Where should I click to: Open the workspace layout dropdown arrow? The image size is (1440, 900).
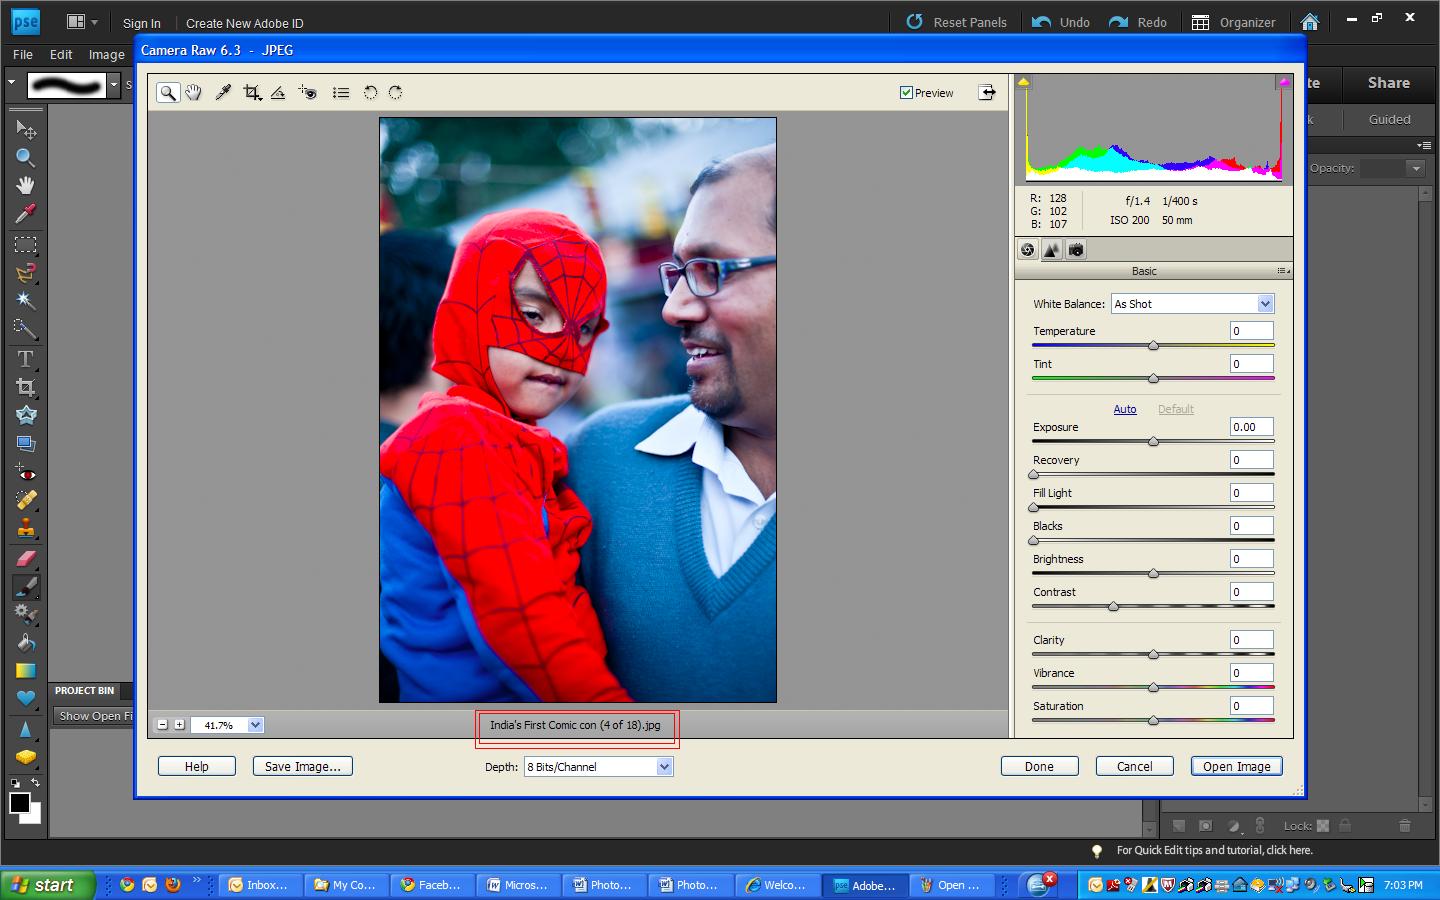point(94,22)
